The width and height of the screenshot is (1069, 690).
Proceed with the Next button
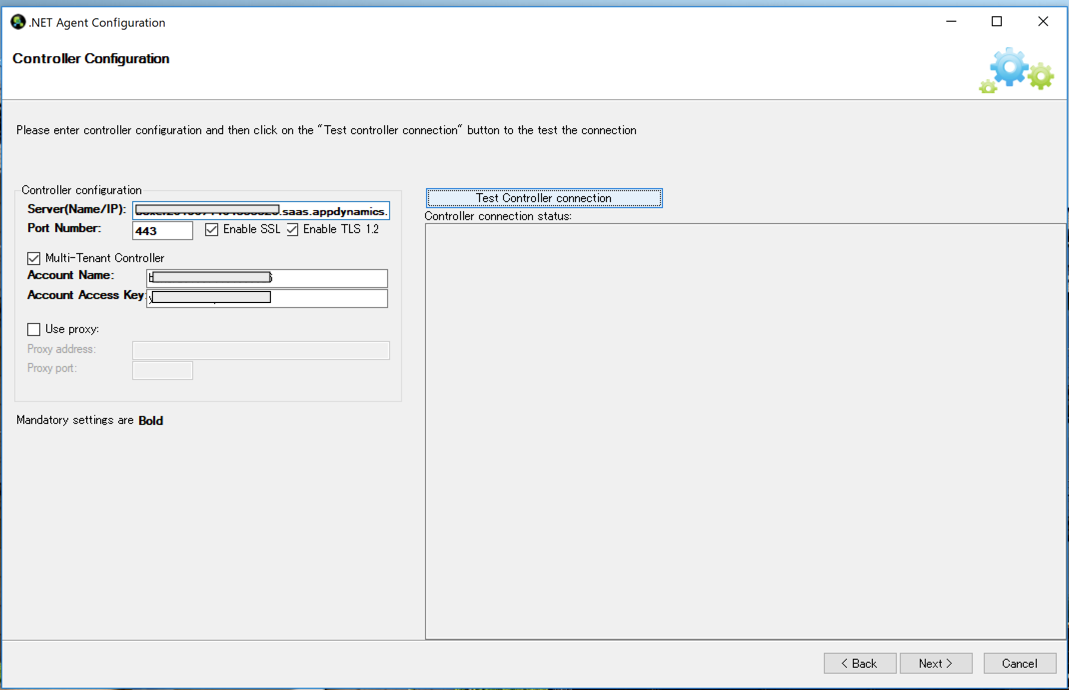point(936,663)
